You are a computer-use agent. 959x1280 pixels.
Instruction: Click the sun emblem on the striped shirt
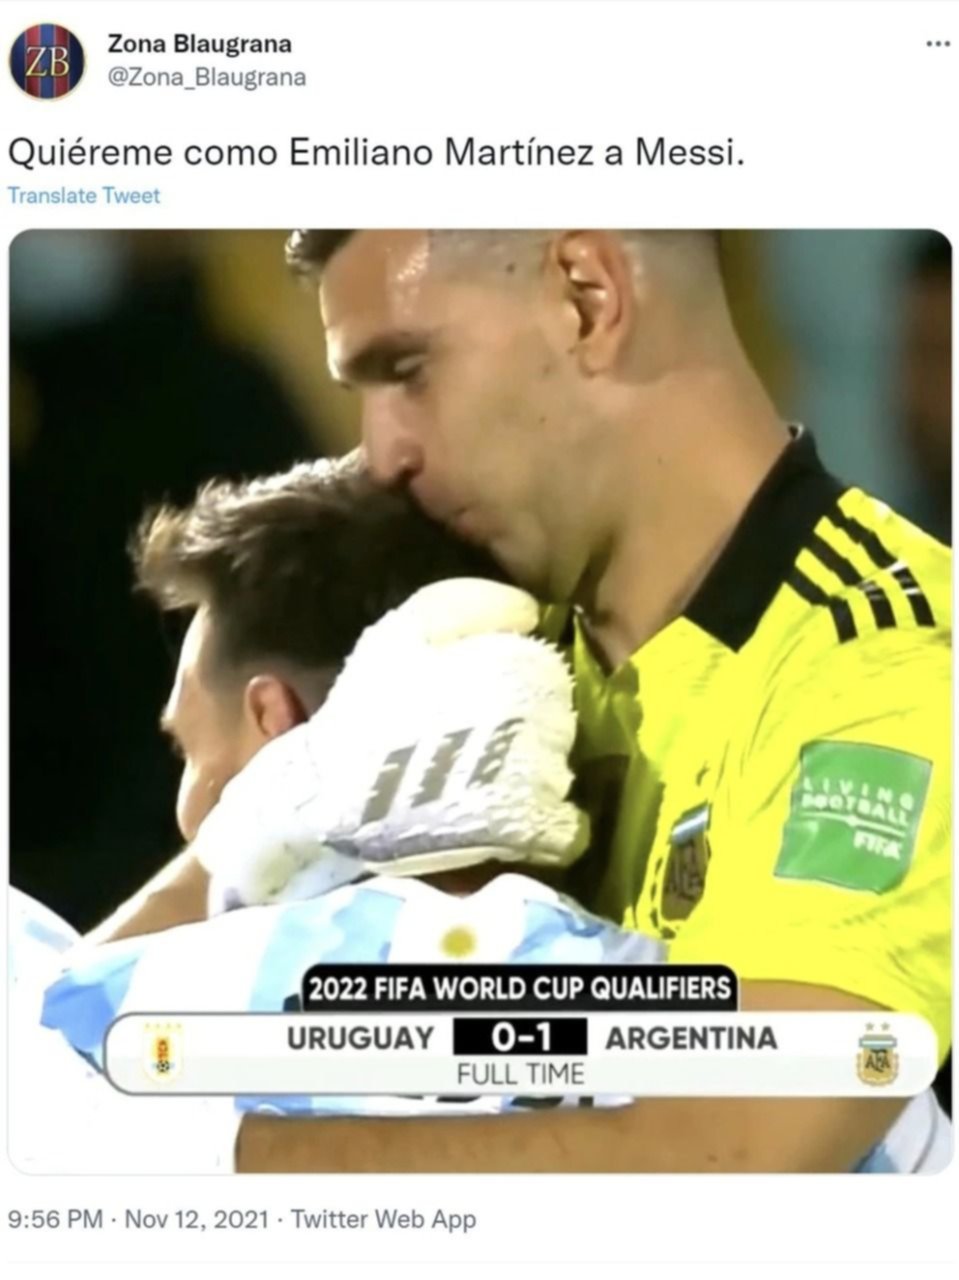[x=459, y=940]
